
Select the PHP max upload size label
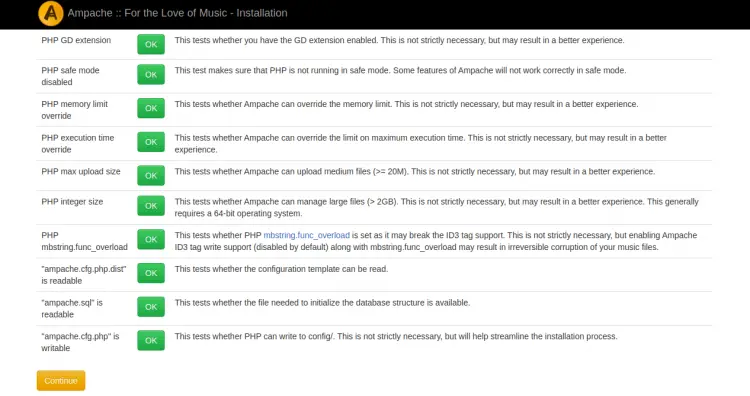(81, 171)
